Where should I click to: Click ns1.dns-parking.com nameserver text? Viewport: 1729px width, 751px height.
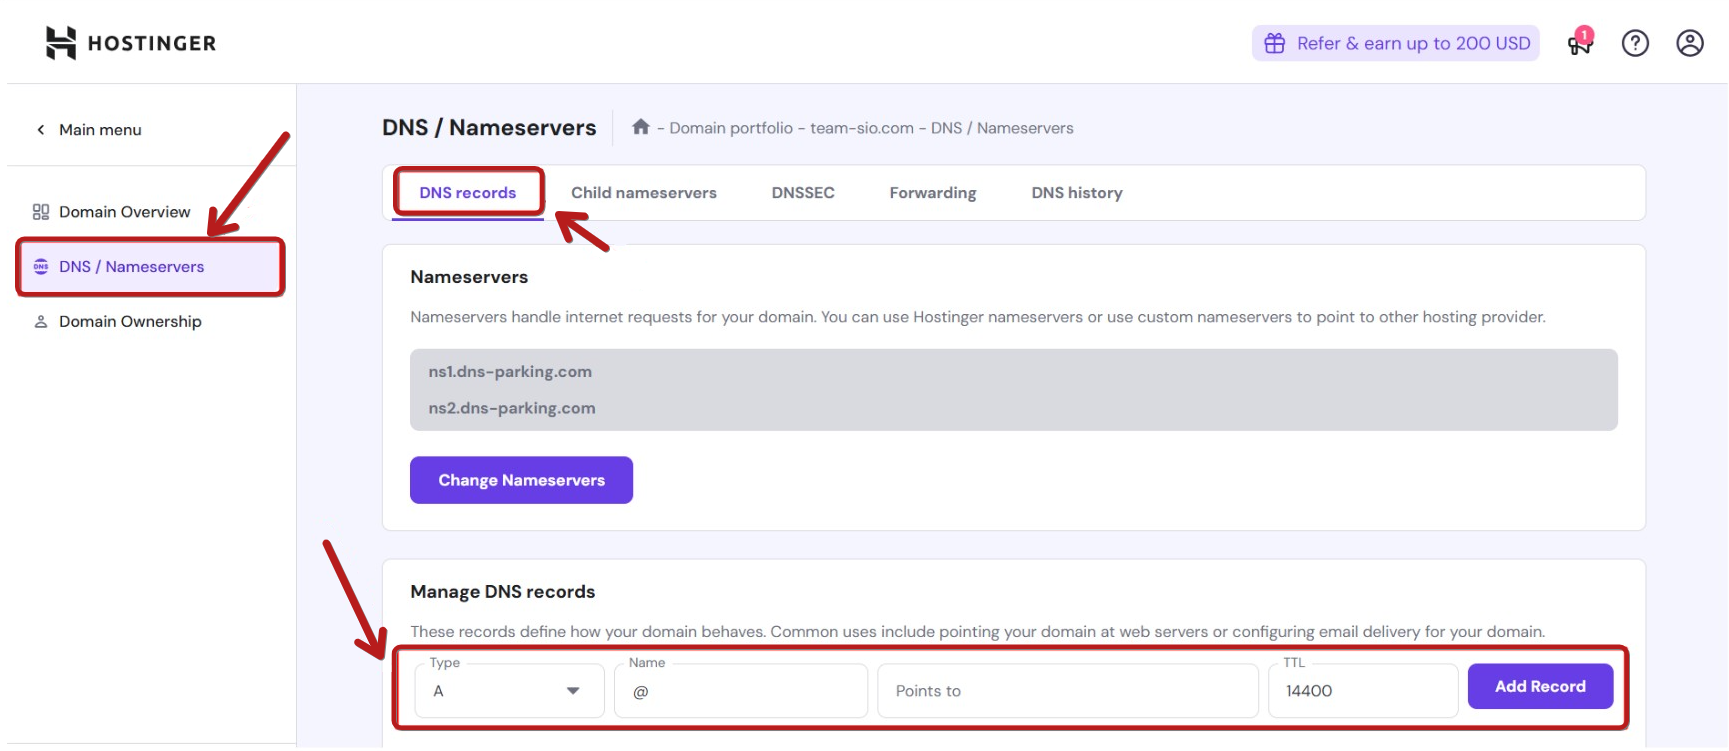pos(510,372)
